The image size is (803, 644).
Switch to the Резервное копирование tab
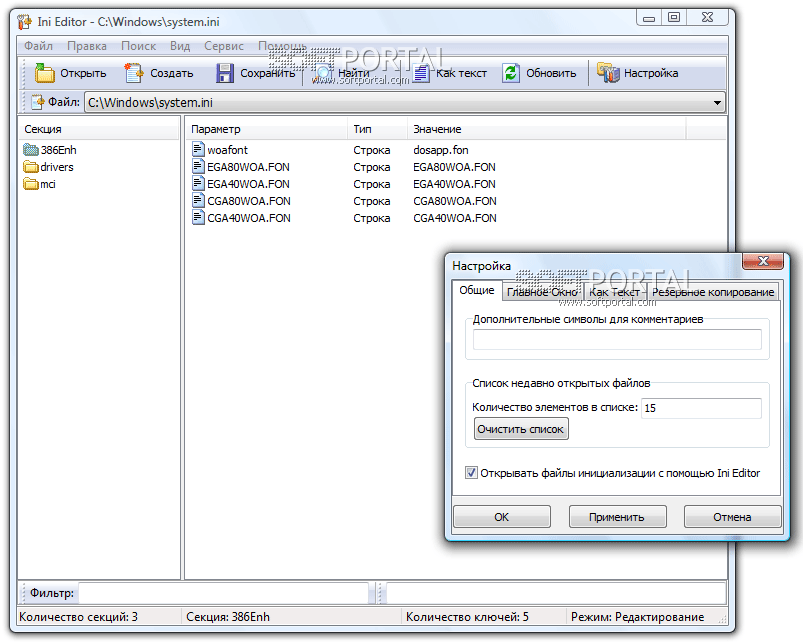(713, 292)
